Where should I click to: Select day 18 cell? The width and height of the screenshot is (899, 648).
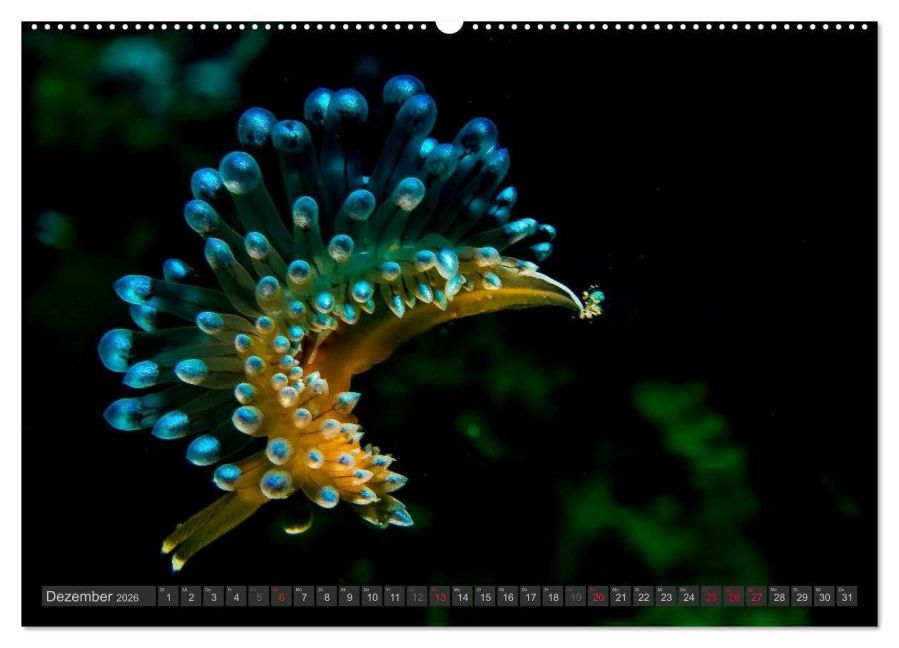pyautogui.click(x=553, y=596)
